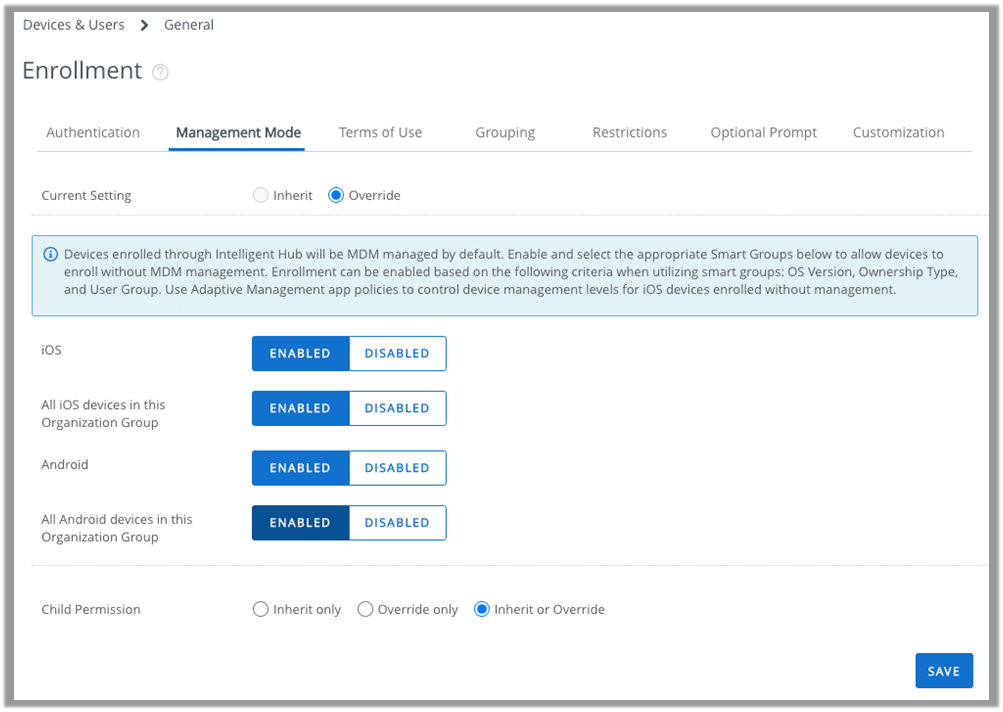Select the Optional Prompt tab
The width and height of the screenshot is (1003, 712).
(x=763, y=132)
